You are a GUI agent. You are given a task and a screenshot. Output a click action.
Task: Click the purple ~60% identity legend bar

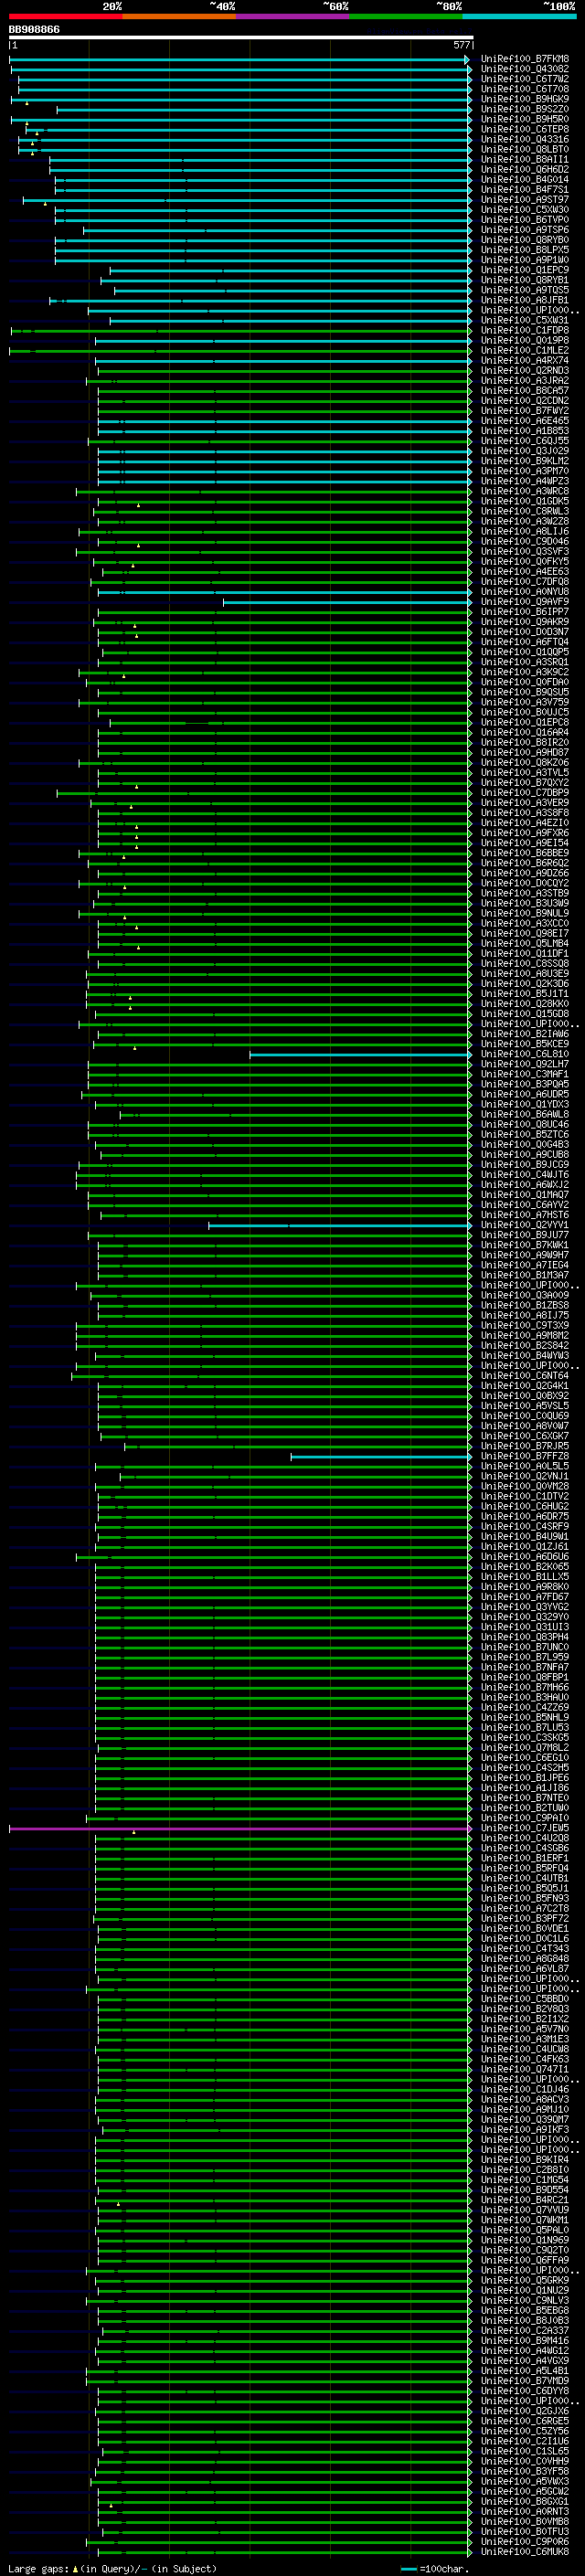point(293,17)
